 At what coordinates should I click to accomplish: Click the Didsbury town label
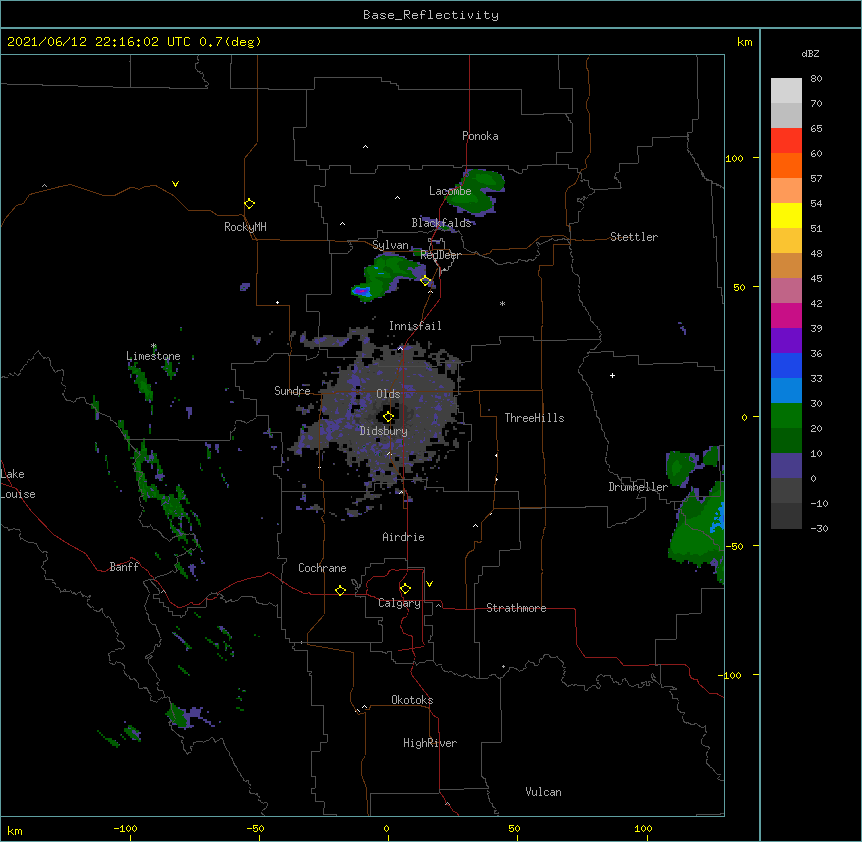coord(384,431)
